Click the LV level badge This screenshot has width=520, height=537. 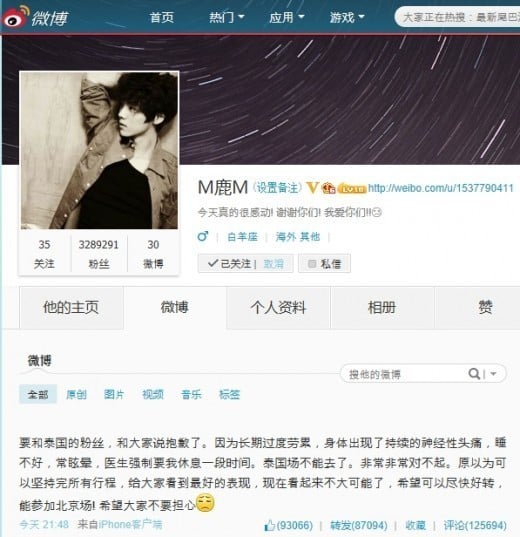click(352, 188)
